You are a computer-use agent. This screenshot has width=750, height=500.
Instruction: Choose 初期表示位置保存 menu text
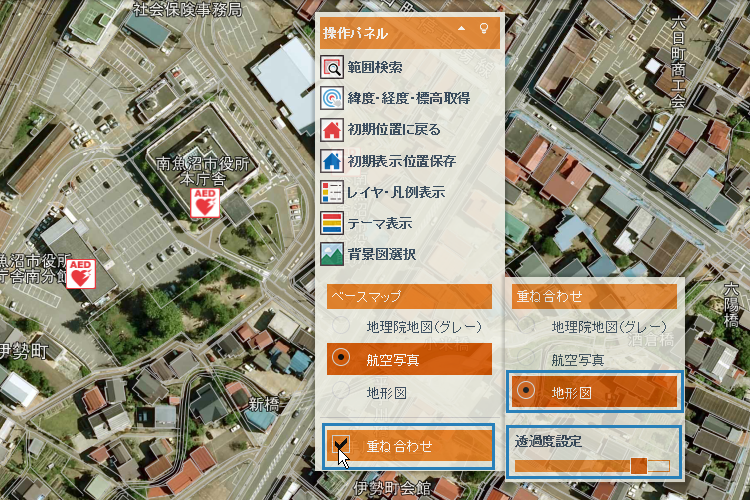(401, 161)
